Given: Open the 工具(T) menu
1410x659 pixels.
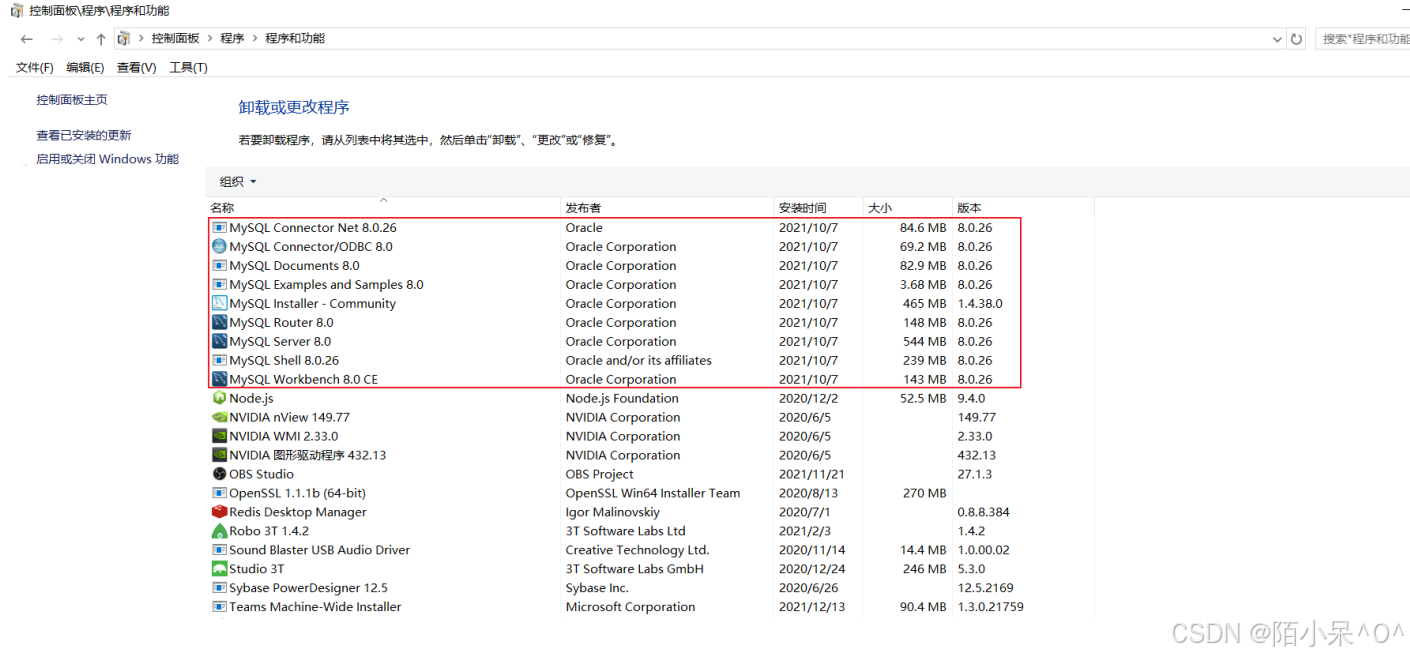Looking at the screenshot, I should 188,68.
